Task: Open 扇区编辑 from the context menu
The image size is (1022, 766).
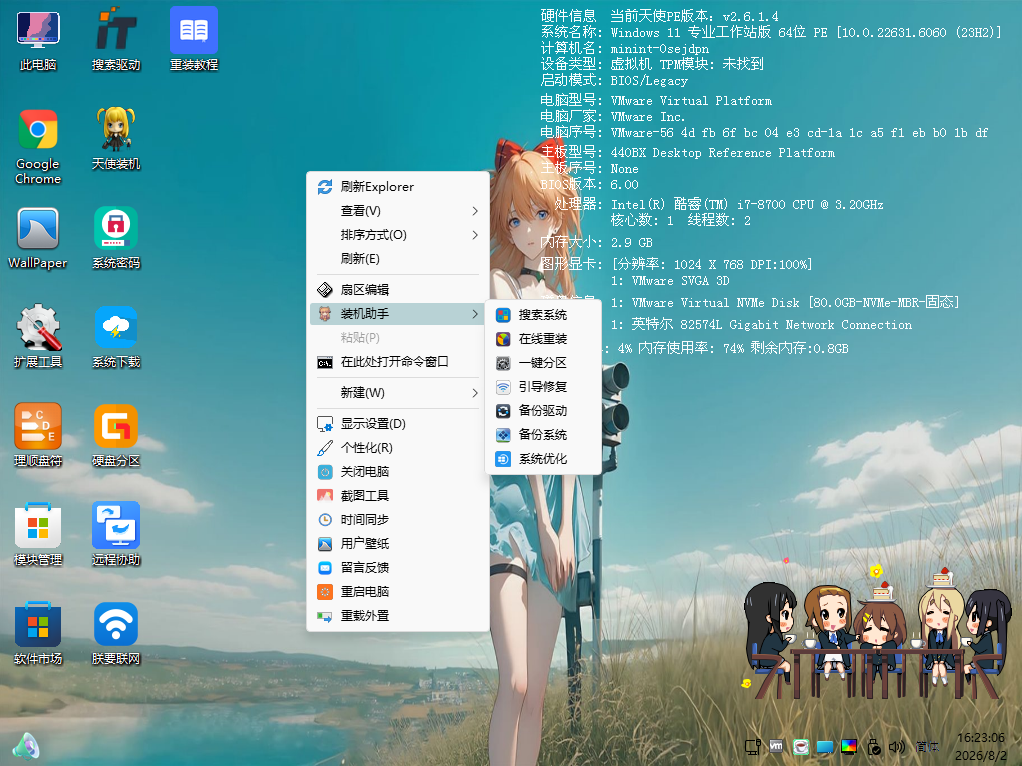Action: [x=398, y=289]
